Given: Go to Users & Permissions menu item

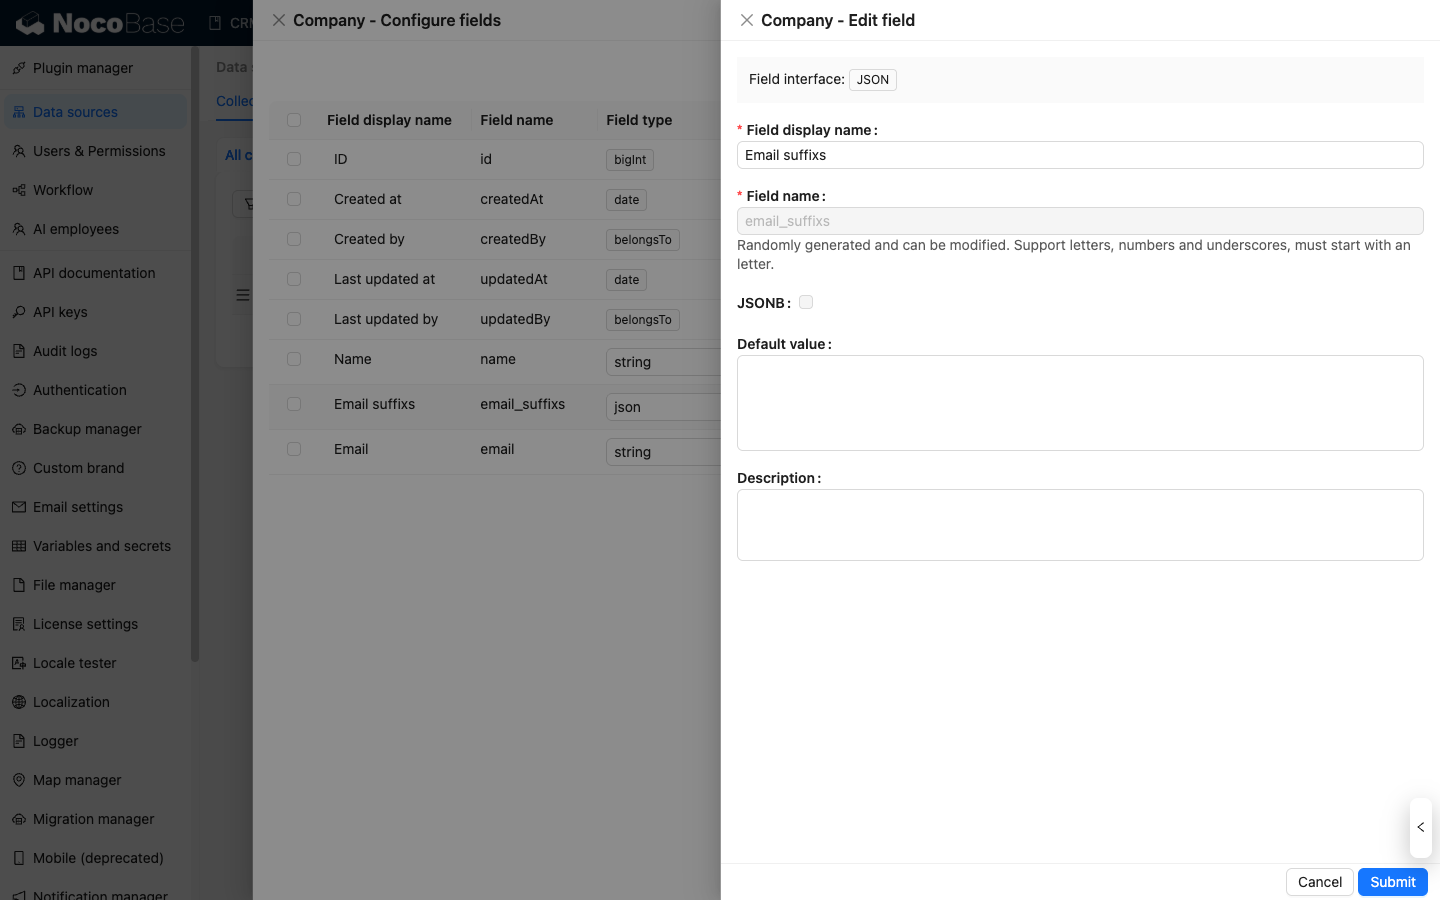Looking at the screenshot, I should coord(99,151).
